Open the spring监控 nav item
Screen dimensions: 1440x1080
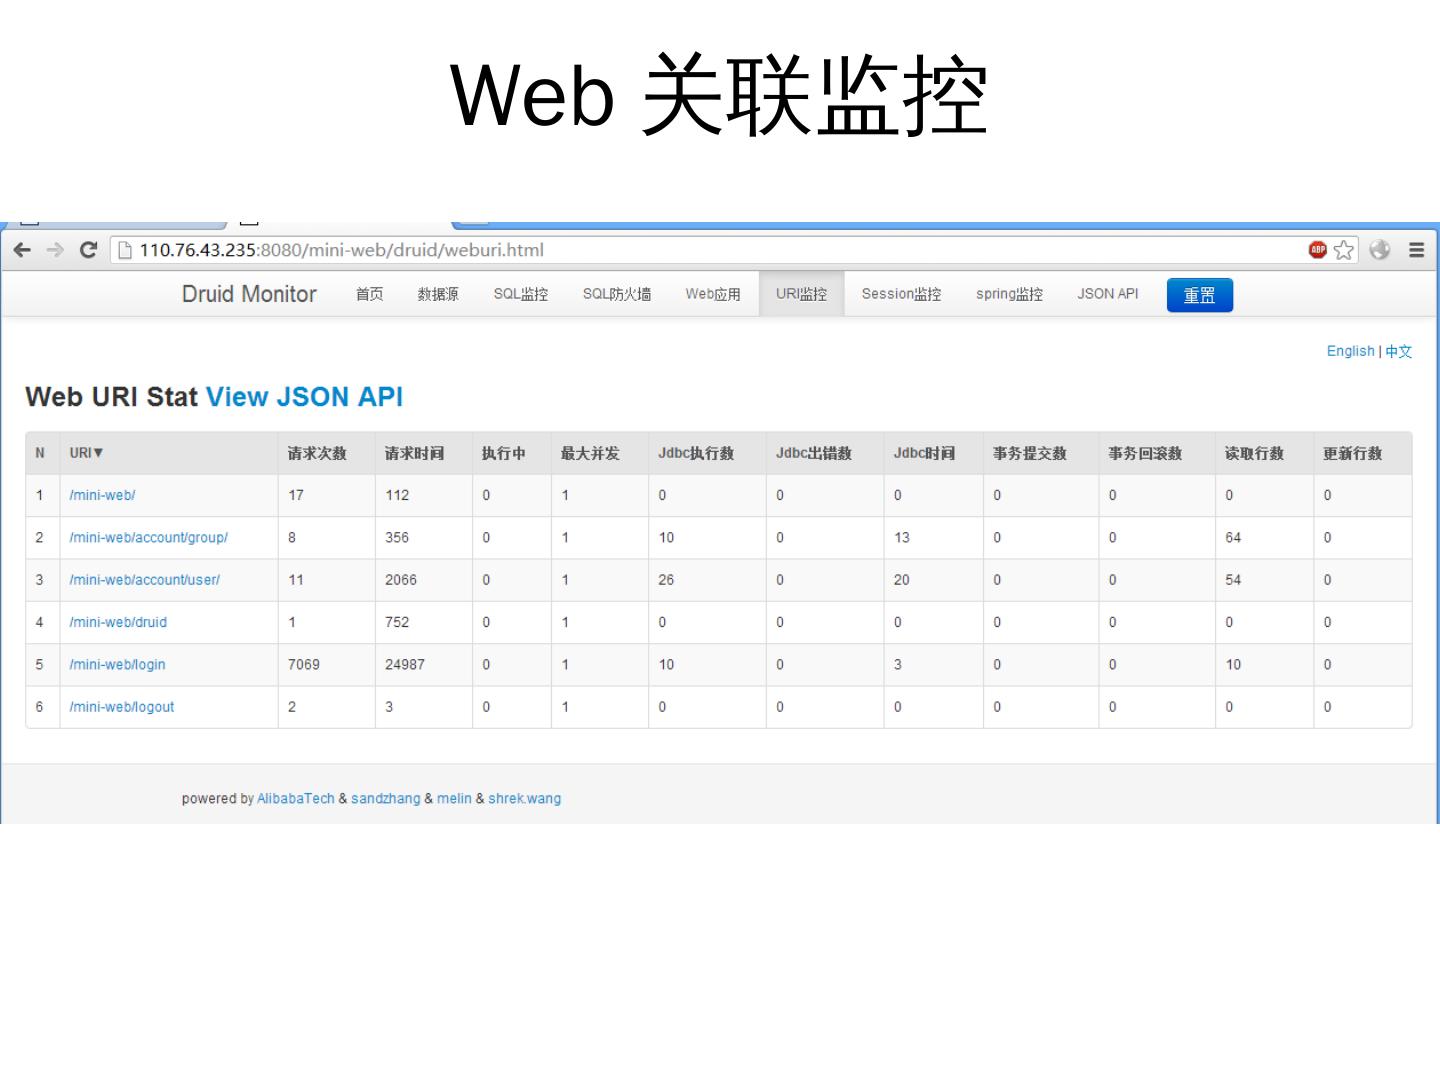click(1009, 294)
